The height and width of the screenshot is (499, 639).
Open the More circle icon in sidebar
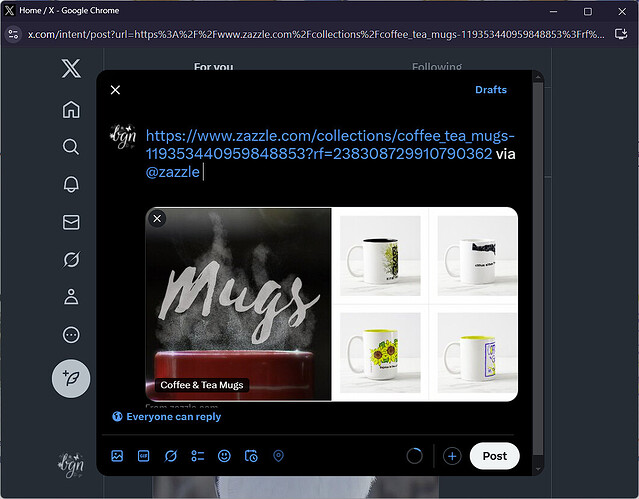71,335
